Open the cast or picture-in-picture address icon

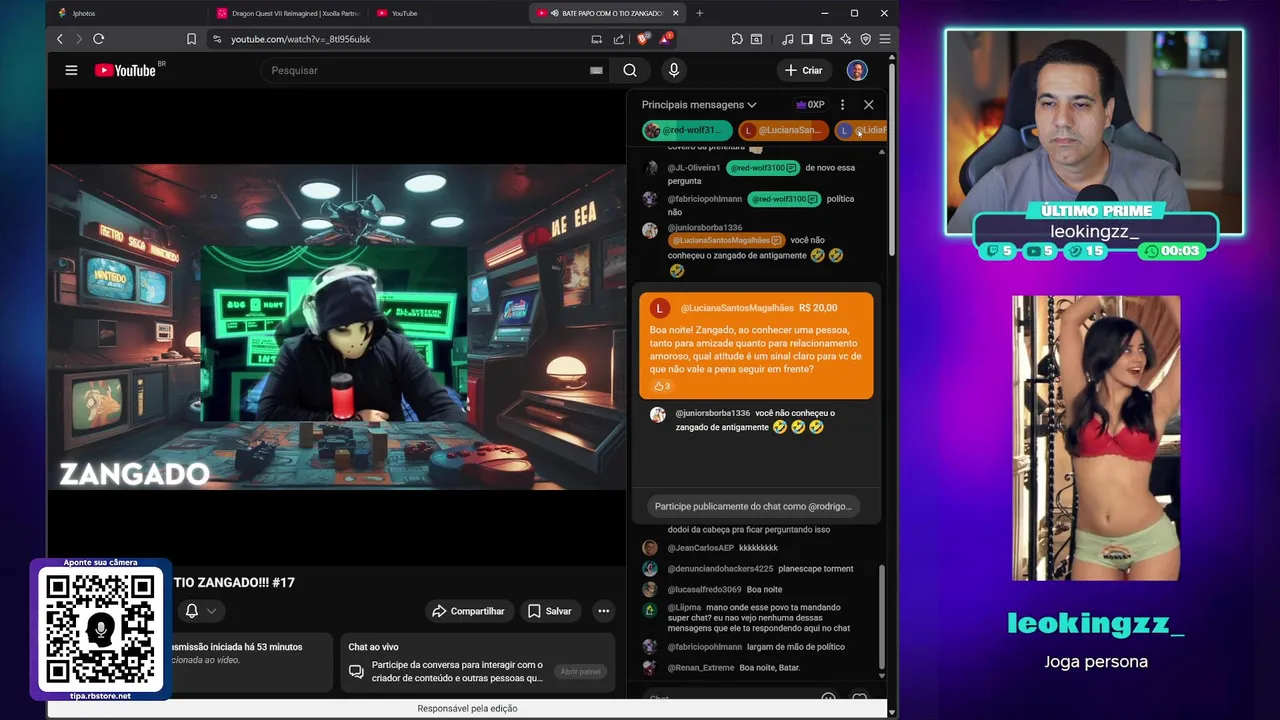pos(597,39)
